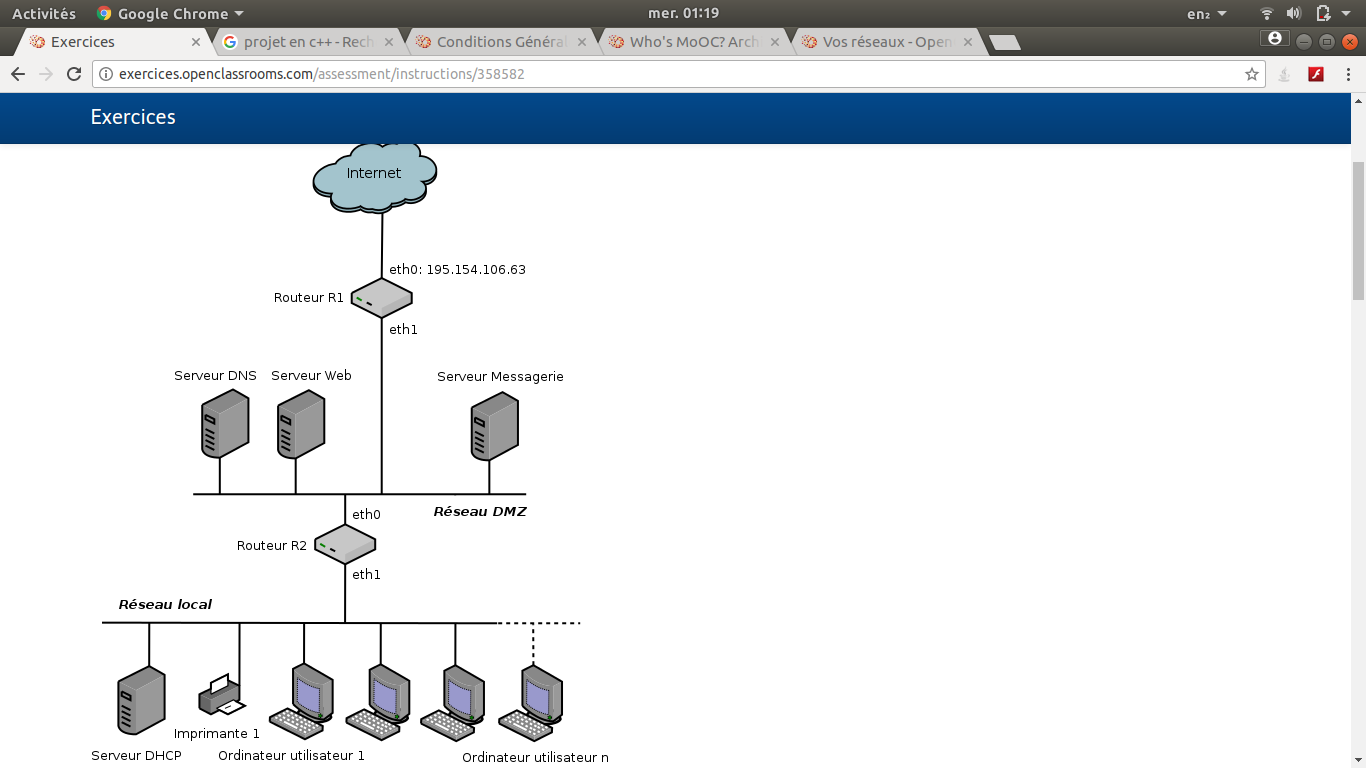Open the en keyboard layout dropdown
This screenshot has height=768, width=1366.
coord(1206,14)
